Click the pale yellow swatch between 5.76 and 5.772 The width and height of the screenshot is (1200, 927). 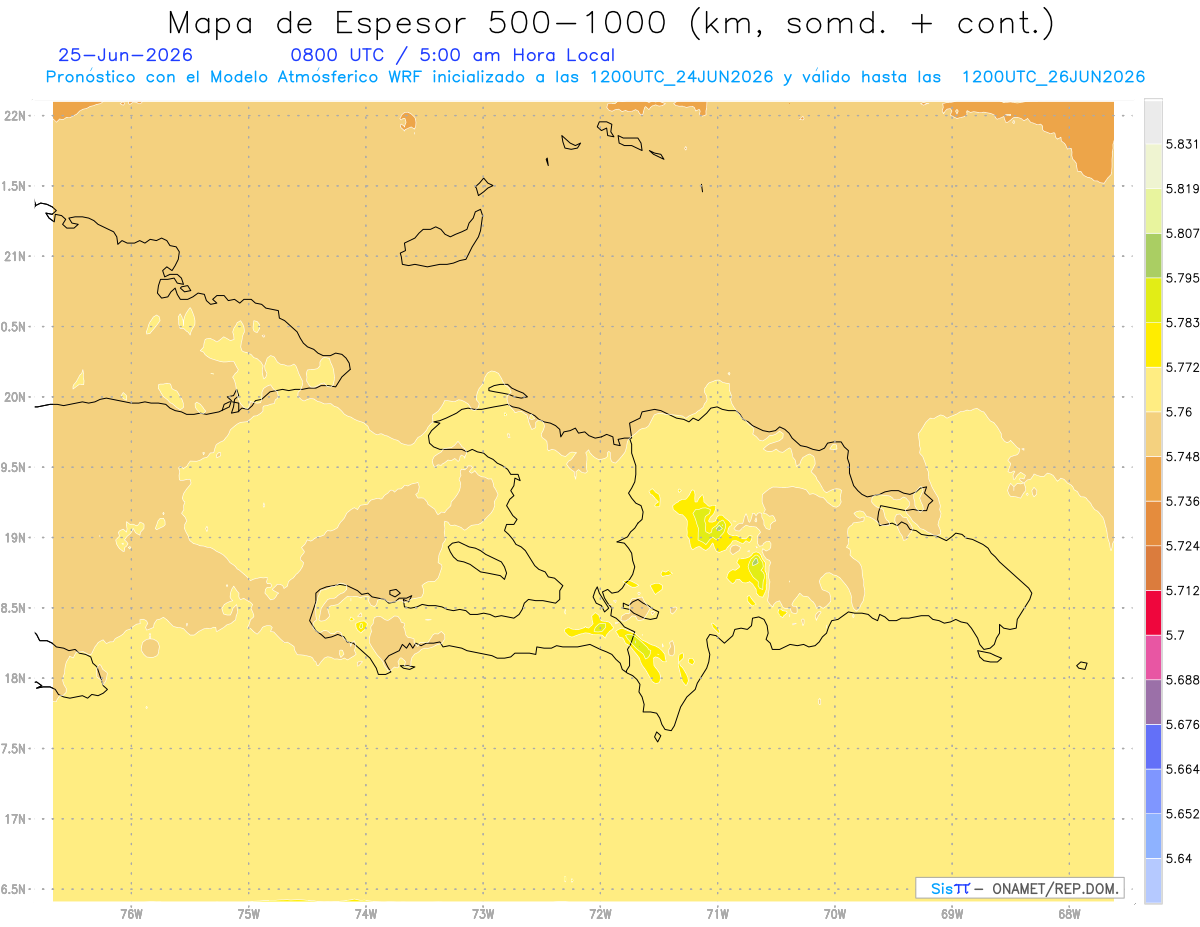click(1153, 389)
